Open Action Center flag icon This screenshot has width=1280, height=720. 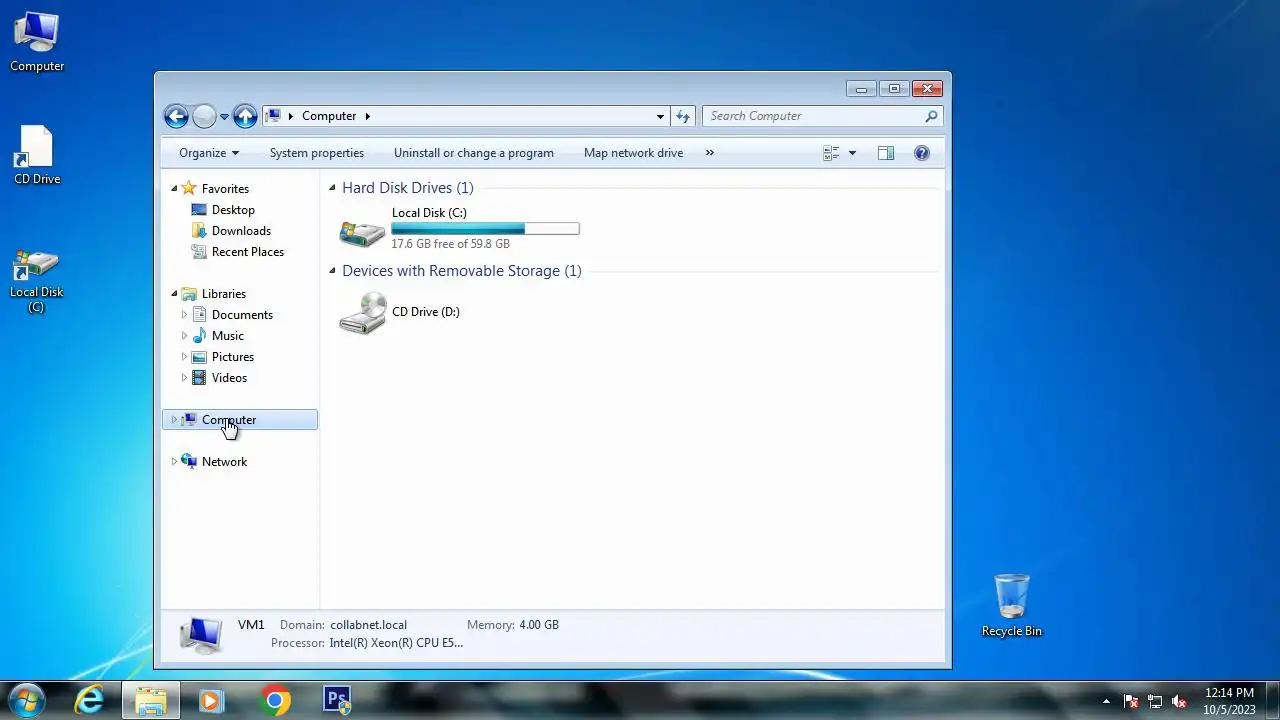(x=1131, y=701)
